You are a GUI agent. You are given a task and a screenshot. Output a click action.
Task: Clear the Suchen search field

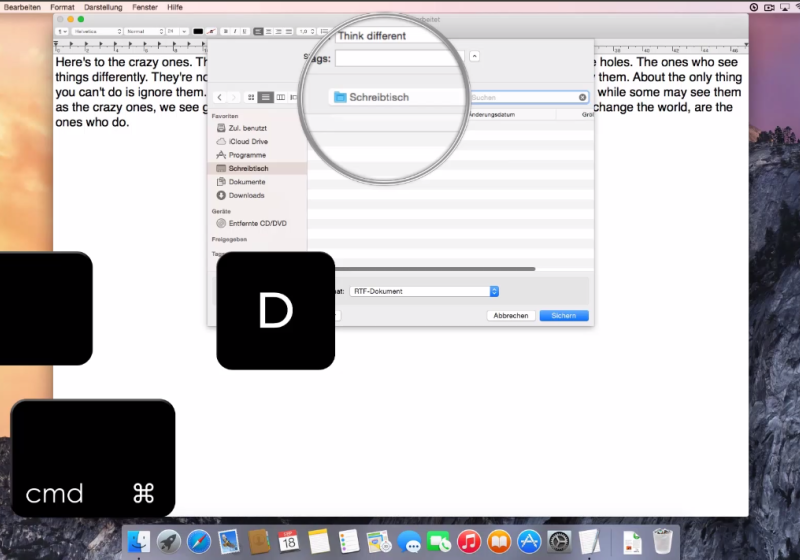[x=583, y=97]
